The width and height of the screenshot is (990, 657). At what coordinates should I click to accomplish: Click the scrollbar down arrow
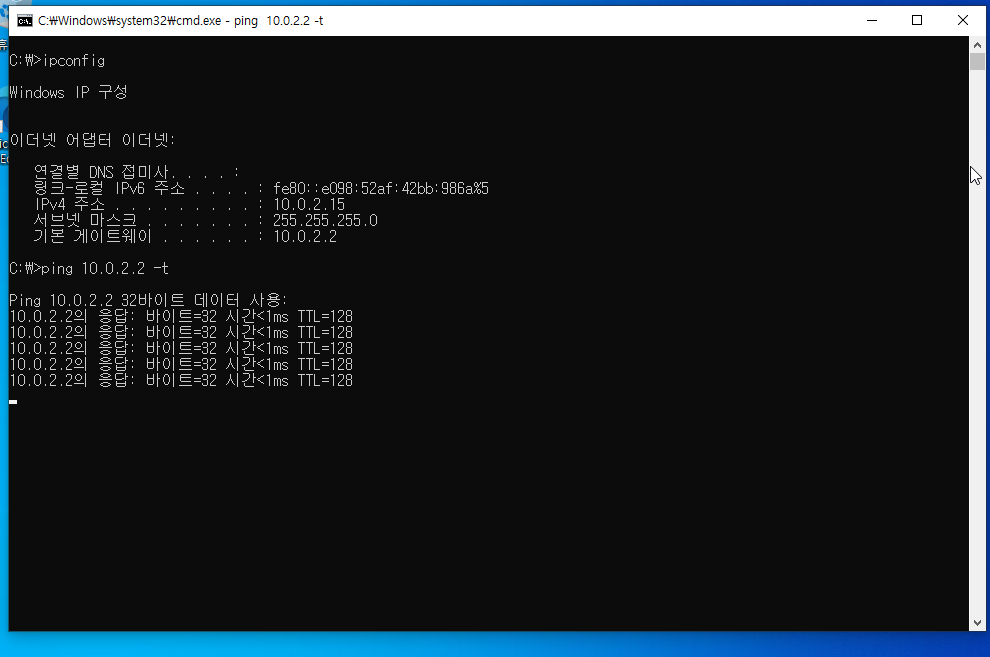click(977, 623)
